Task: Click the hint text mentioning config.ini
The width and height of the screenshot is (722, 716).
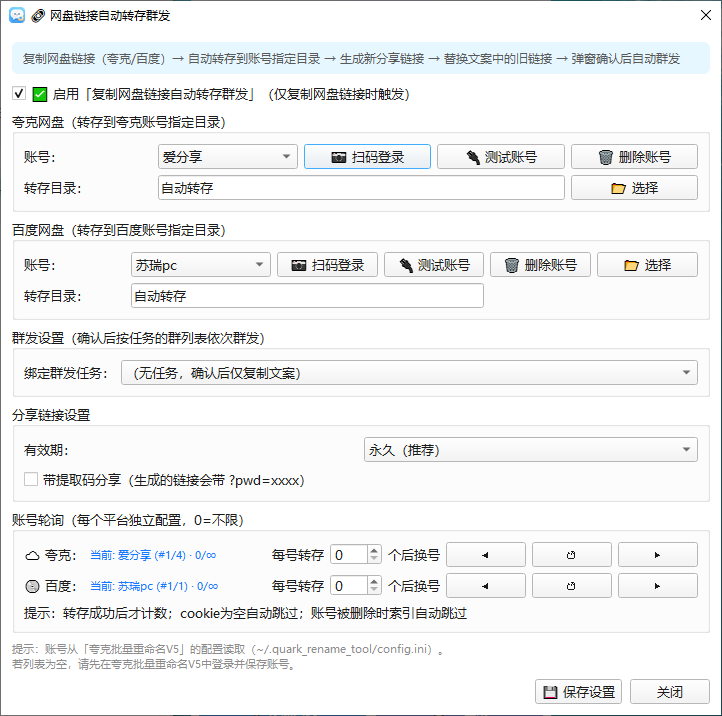Action: coord(228,649)
